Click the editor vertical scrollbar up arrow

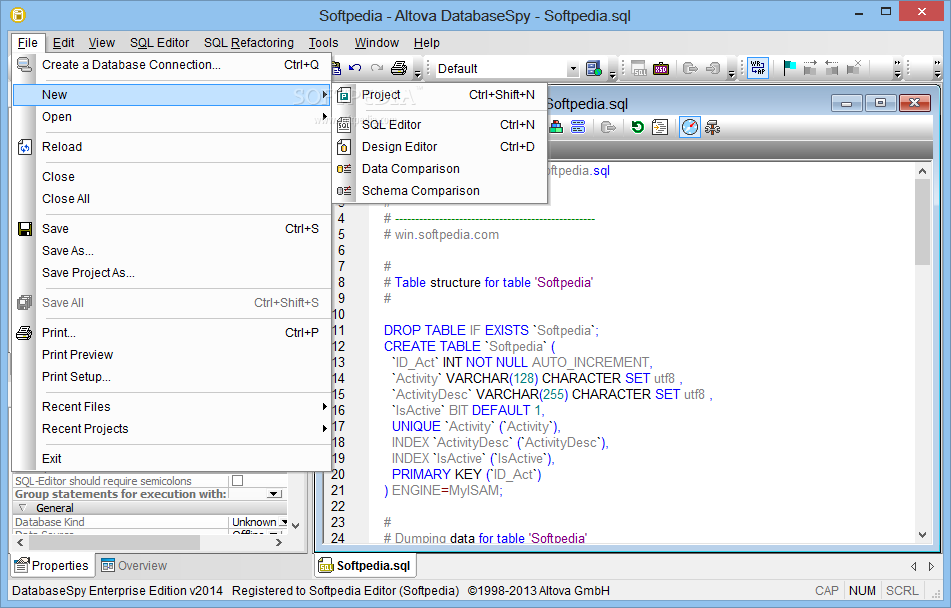(x=922, y=171)
